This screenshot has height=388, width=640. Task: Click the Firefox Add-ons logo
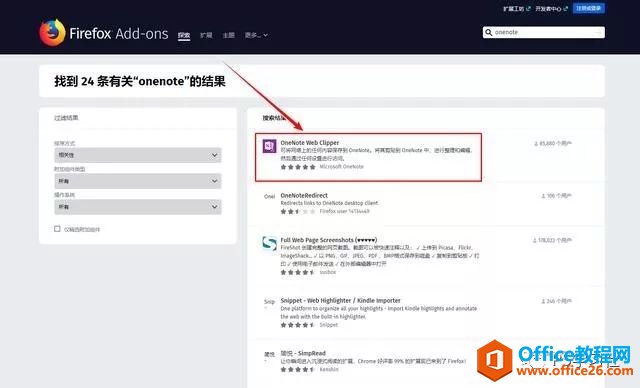point(104,33)
